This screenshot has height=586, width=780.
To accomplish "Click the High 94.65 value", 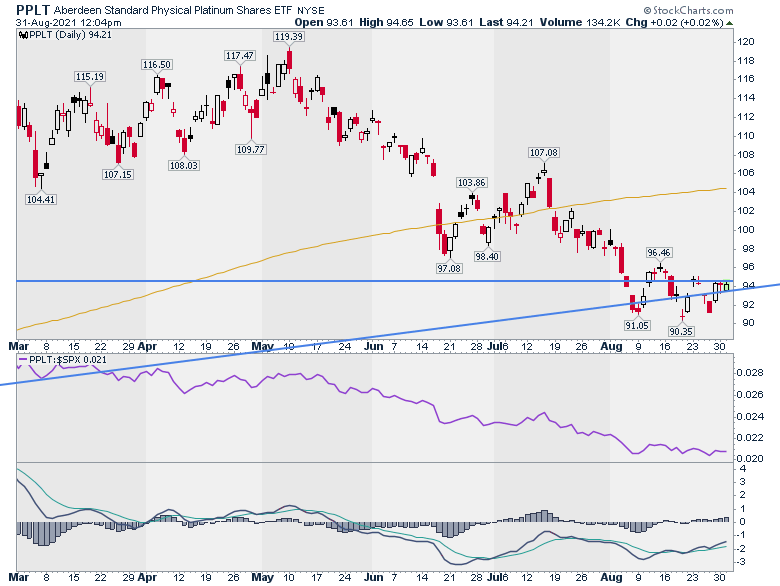I will [x=386, y=22].
